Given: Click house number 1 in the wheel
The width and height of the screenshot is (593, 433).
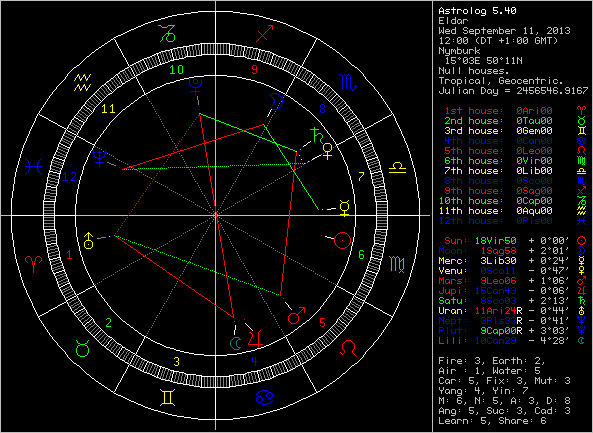Looking at the screenshot, I should [x=69, y=255].
